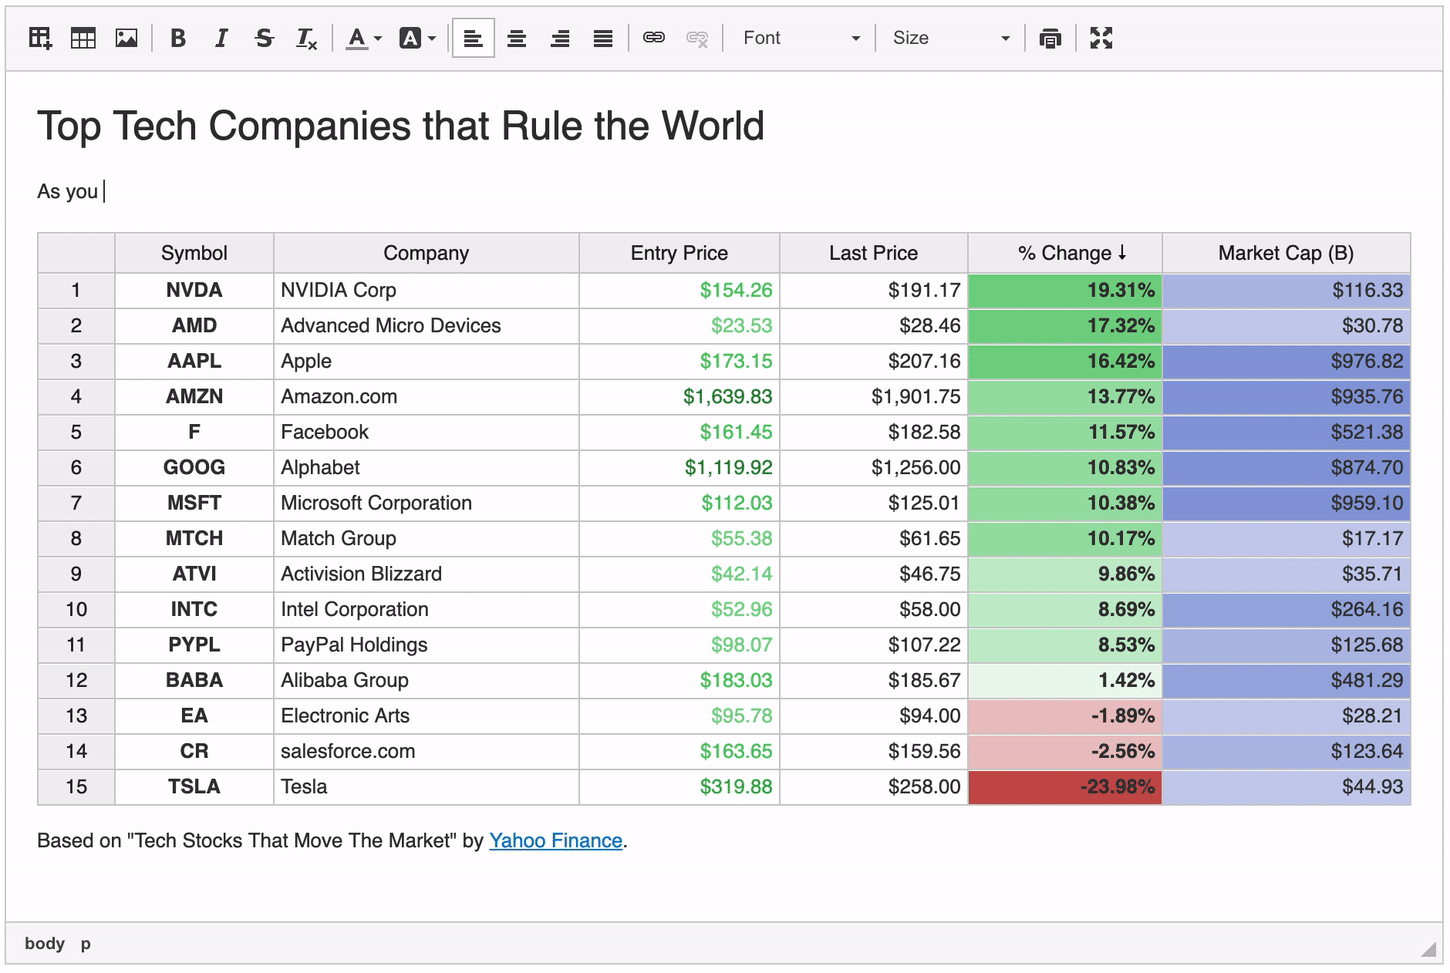Click the Insert Spreadsheet icon
Image resolution: width=1450 pixels, height=973 pixels.
pos(40,38)
